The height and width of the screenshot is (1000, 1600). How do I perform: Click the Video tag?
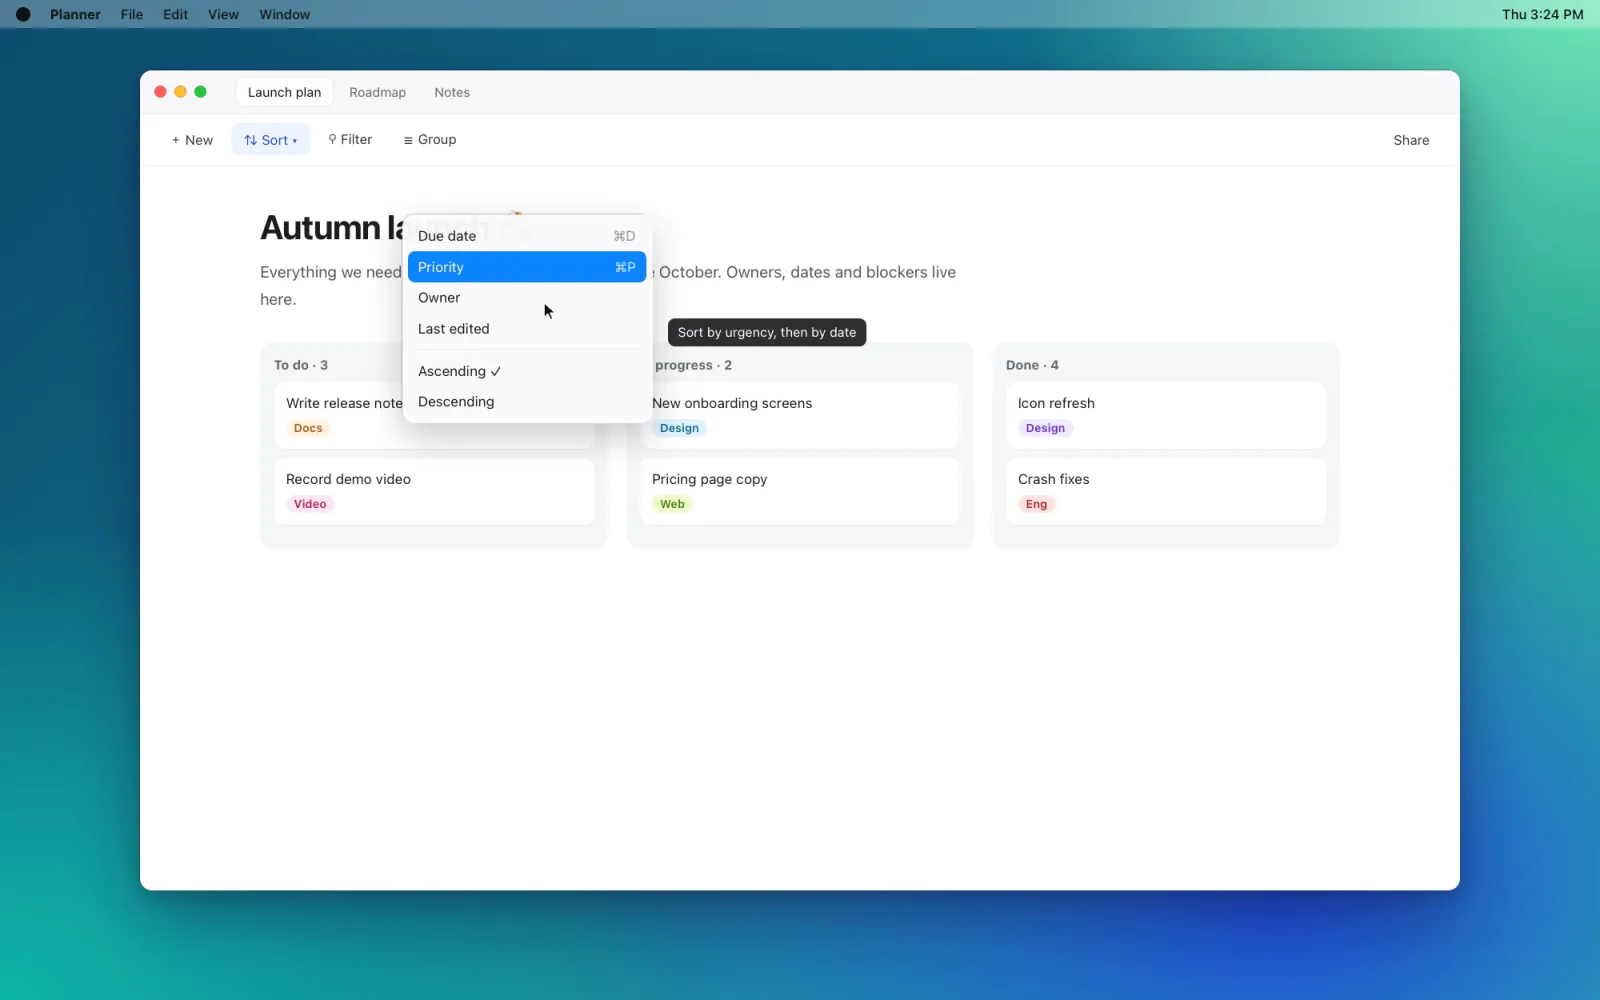[310, 504]
